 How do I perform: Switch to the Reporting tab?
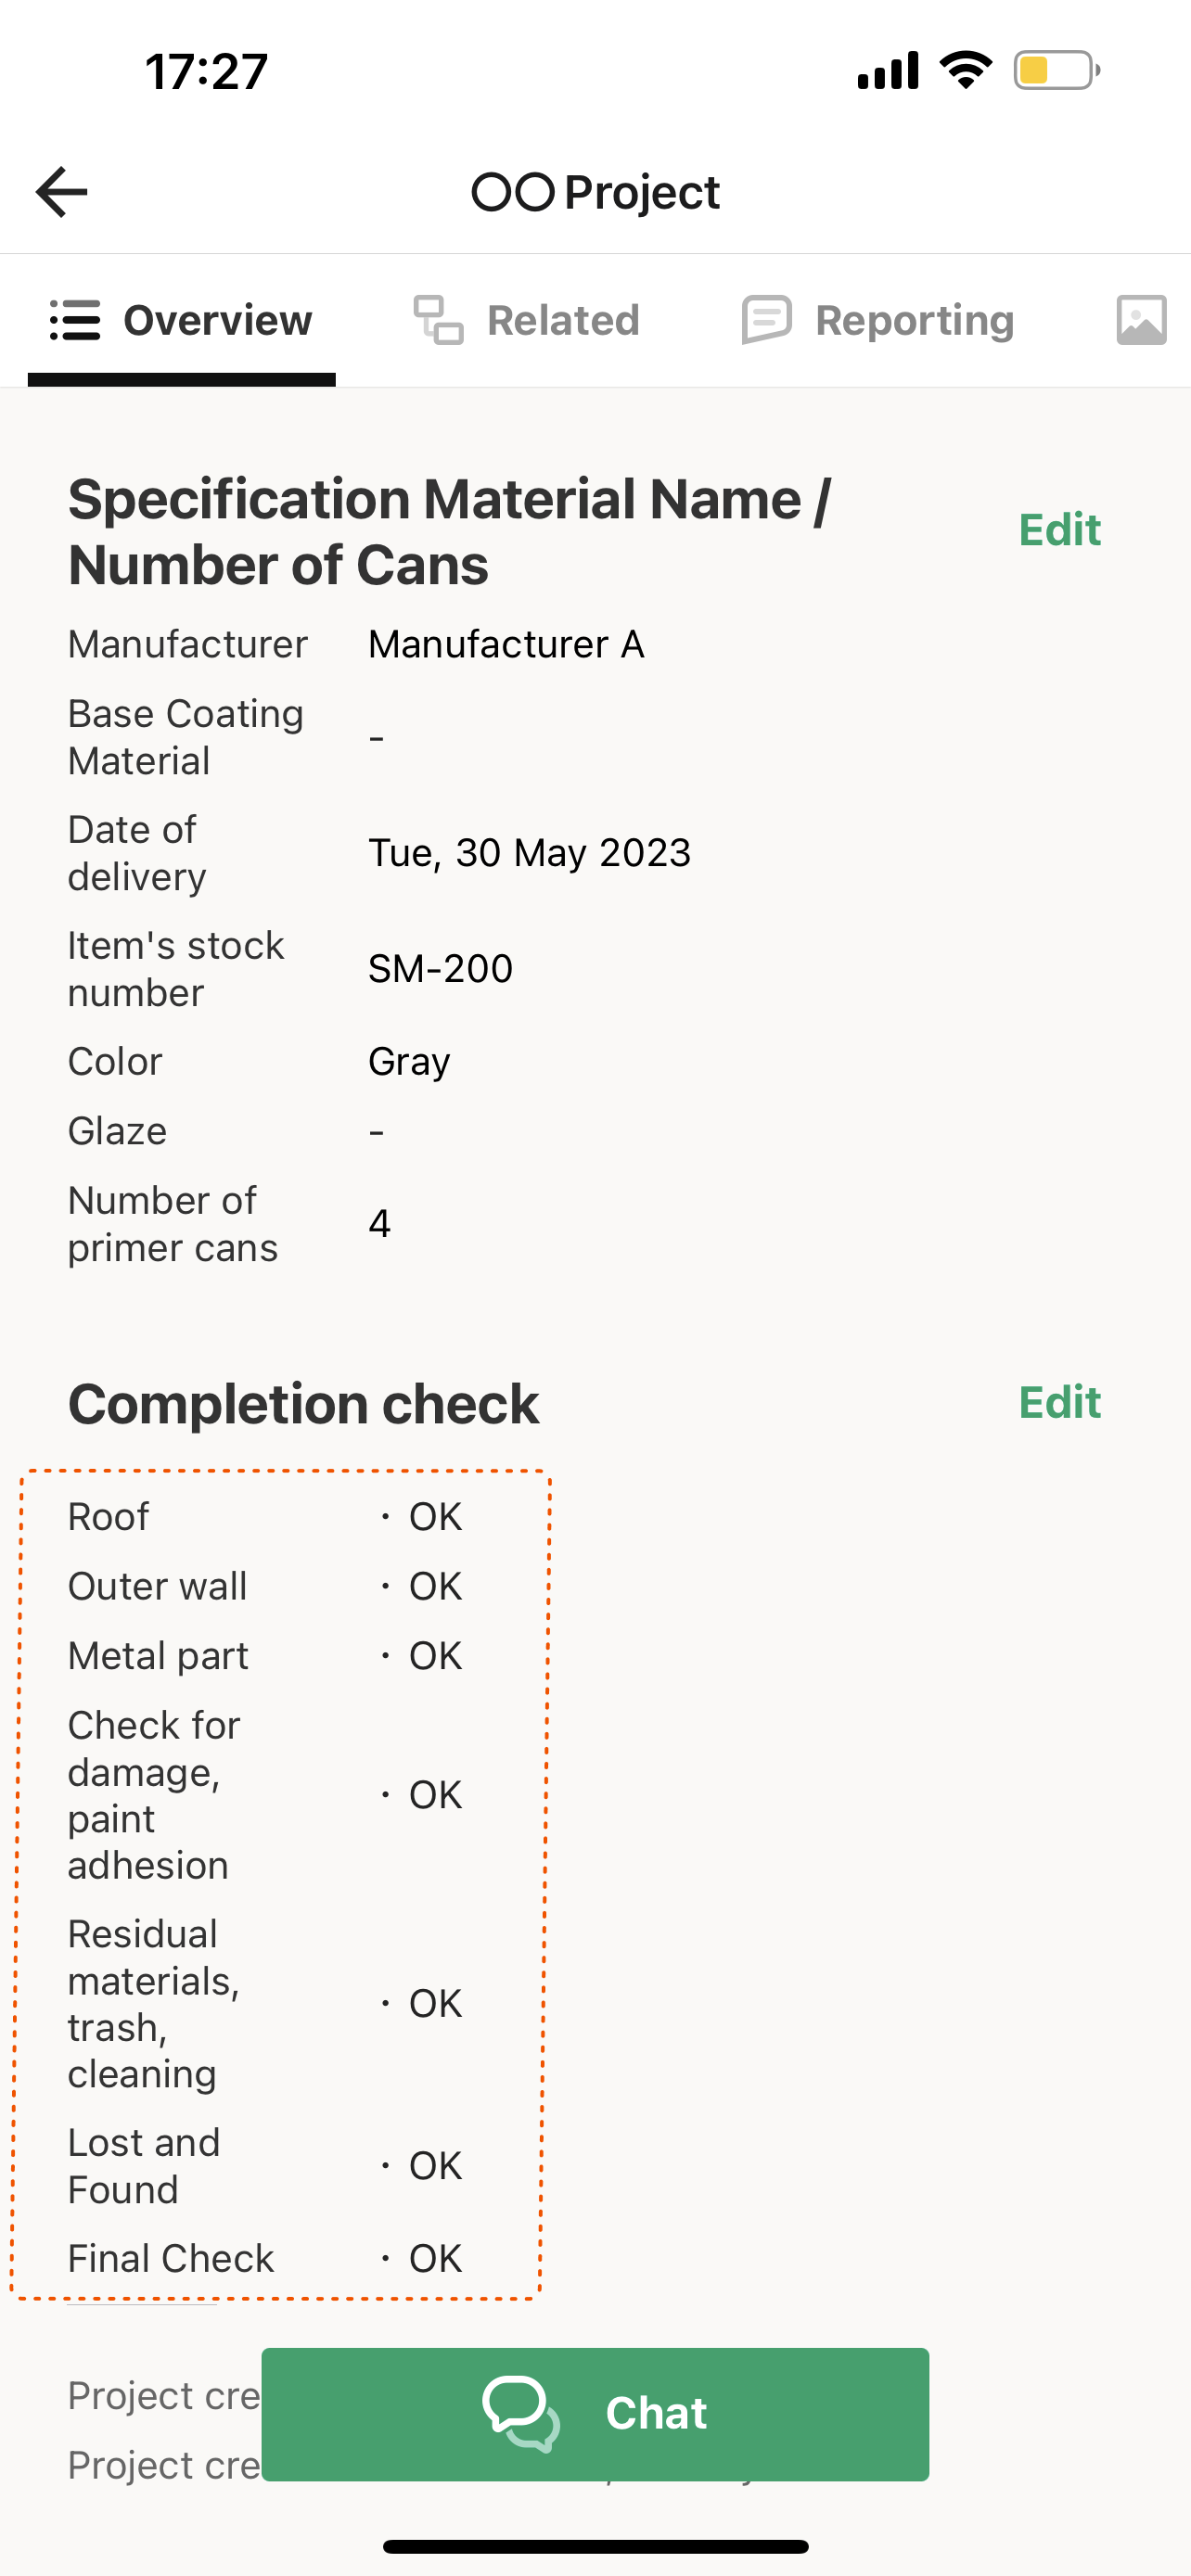coord(914,321)
